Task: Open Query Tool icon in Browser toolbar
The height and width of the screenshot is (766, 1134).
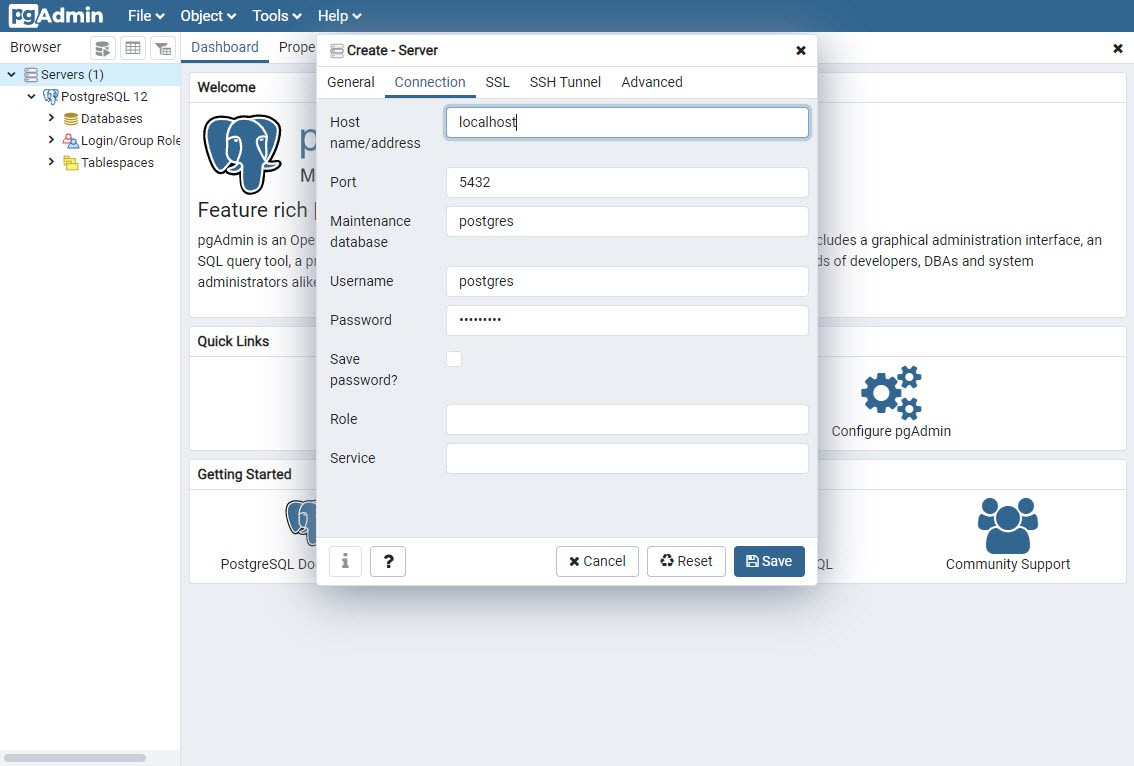Action: click(103, 48)
